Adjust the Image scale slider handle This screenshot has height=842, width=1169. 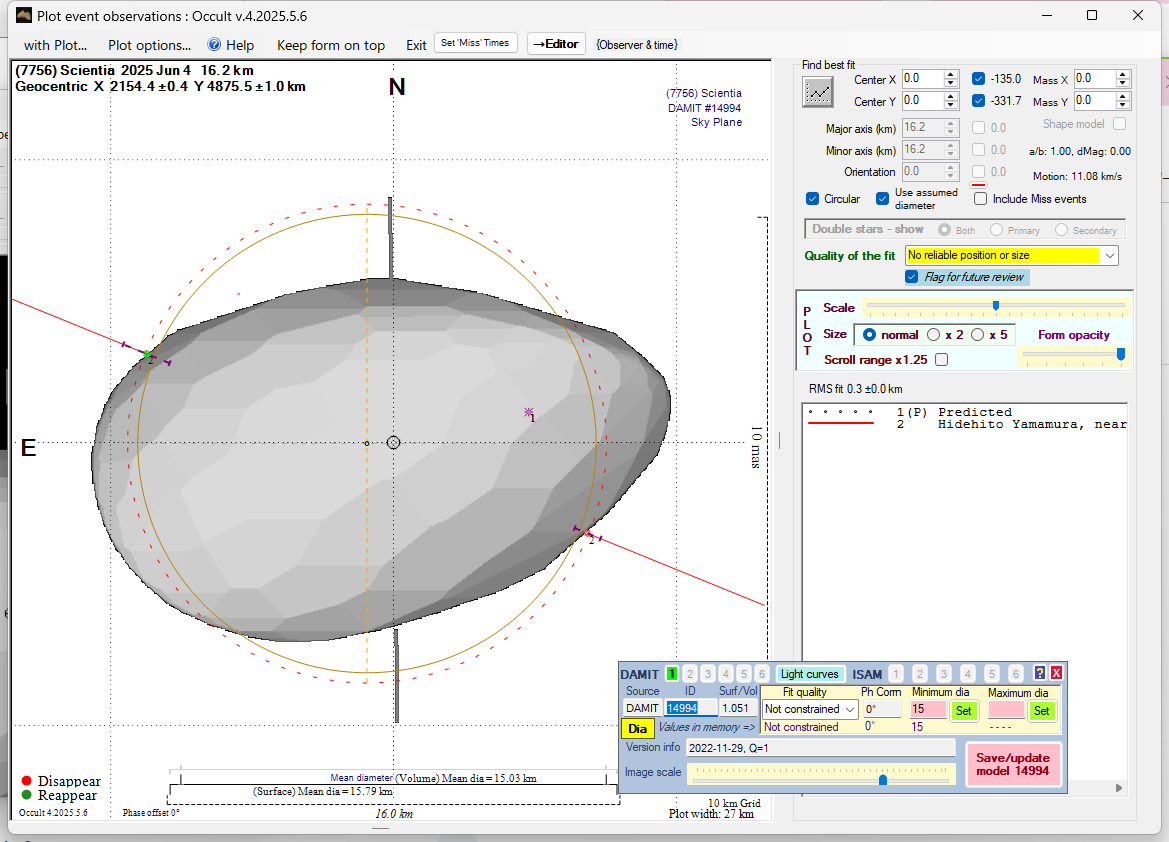(882, 780)
